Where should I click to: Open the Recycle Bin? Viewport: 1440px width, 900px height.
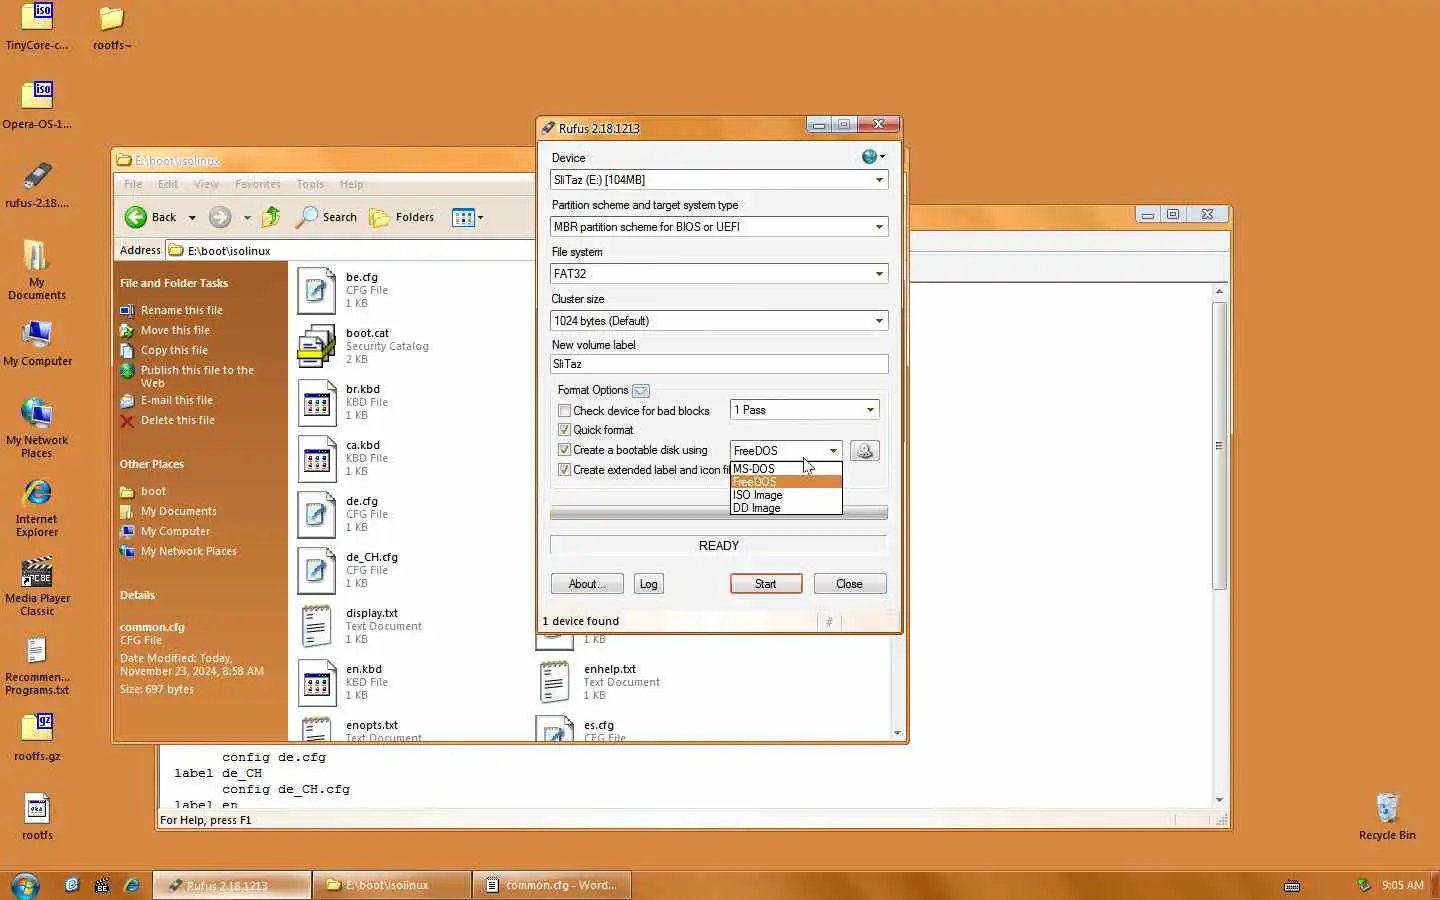pos(1387,817)
